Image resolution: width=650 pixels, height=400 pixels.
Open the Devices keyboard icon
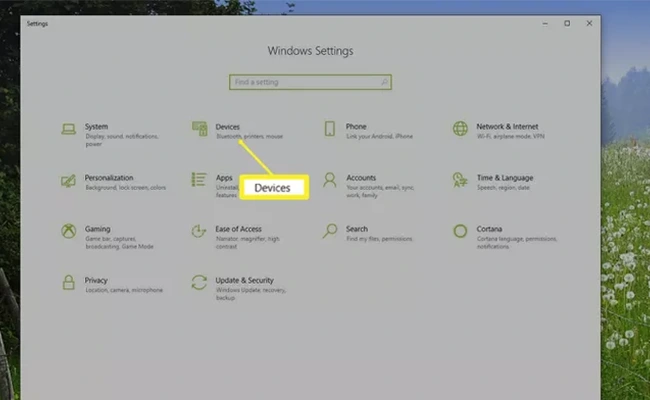pyautogui.click(x=199, y=128)
